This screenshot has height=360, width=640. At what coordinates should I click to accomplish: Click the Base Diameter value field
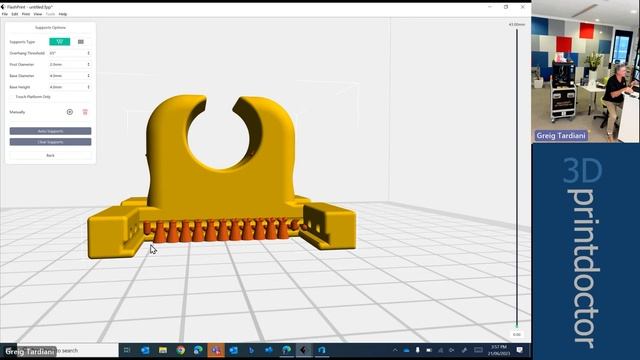(x=70, y=76)
